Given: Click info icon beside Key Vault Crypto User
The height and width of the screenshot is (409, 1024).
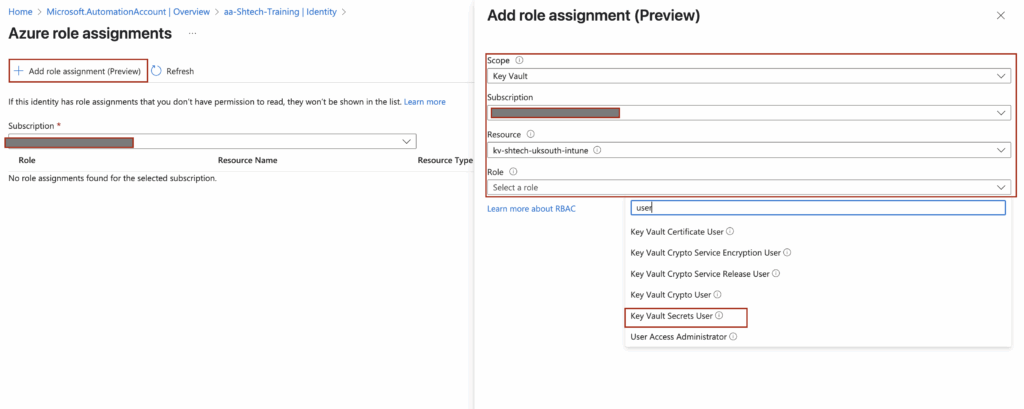Looking at the screenshot, I should click(717, 295).
